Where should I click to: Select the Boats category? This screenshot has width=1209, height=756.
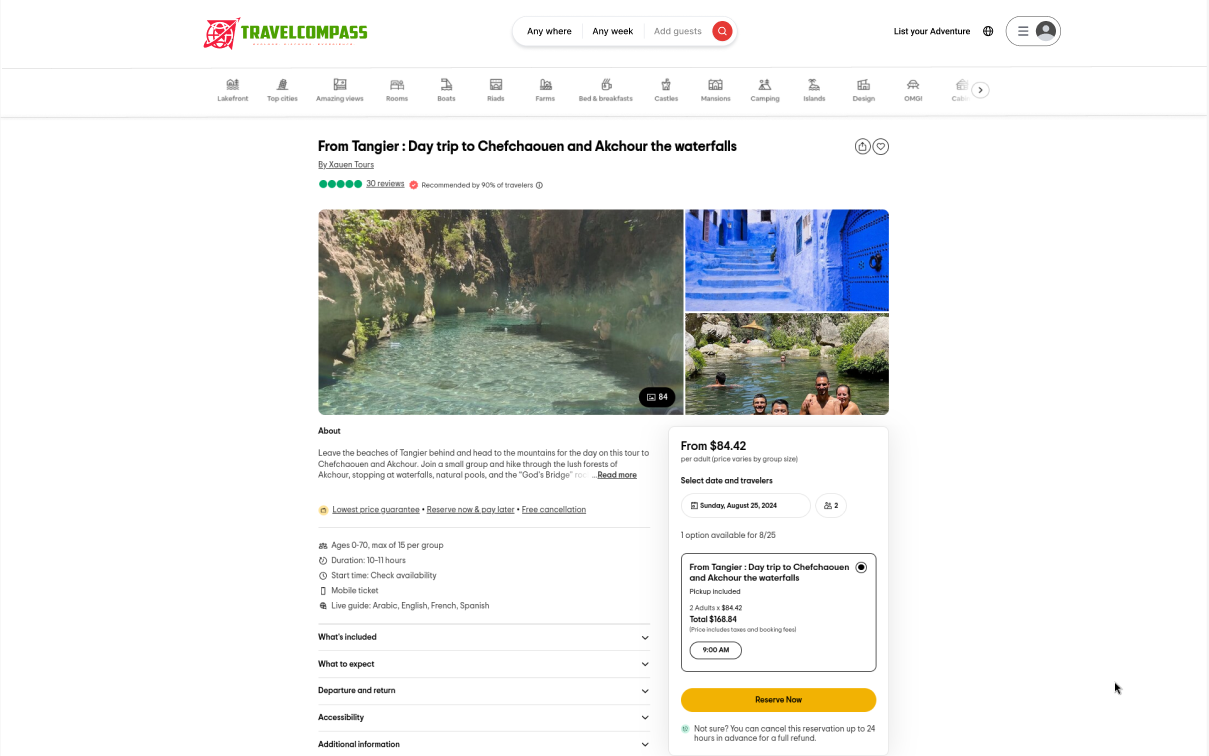point(446,90)
